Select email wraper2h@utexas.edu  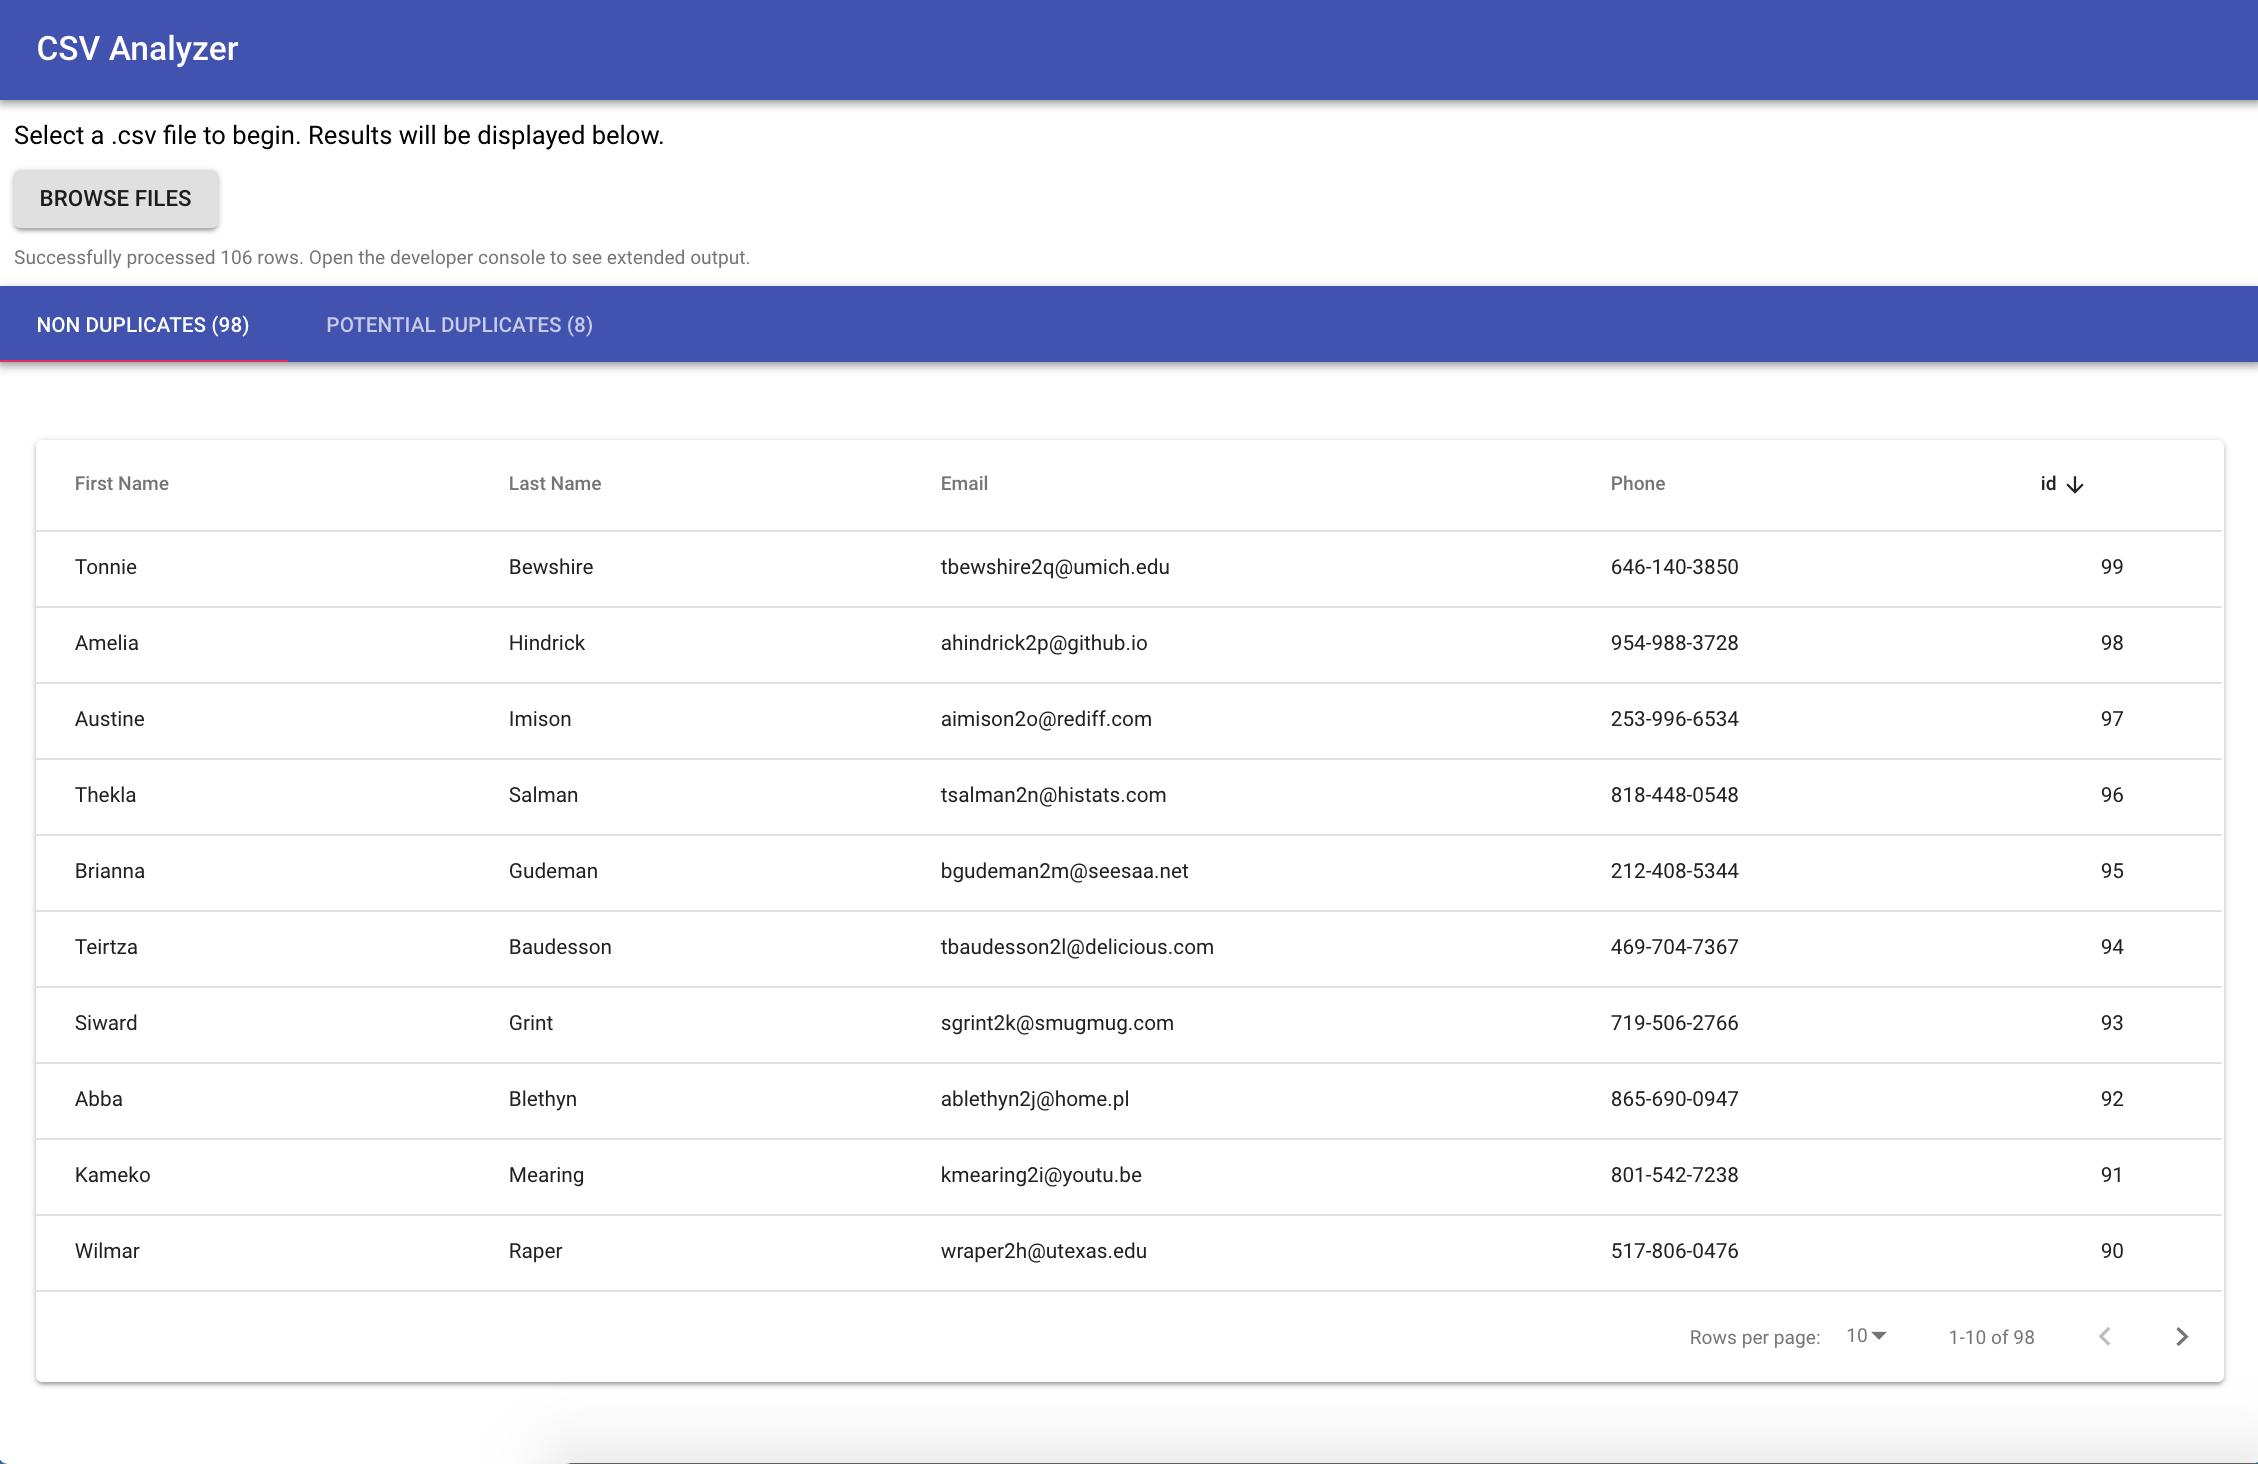point(1043,1251)
